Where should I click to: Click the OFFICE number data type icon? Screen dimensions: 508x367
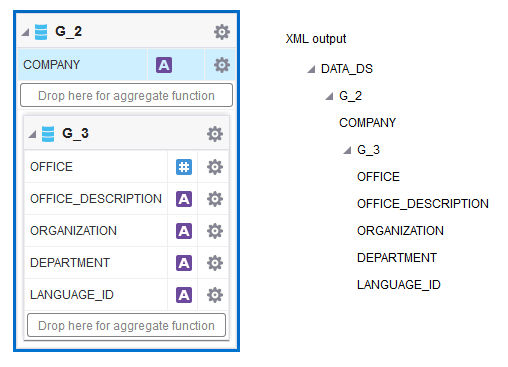184,167
